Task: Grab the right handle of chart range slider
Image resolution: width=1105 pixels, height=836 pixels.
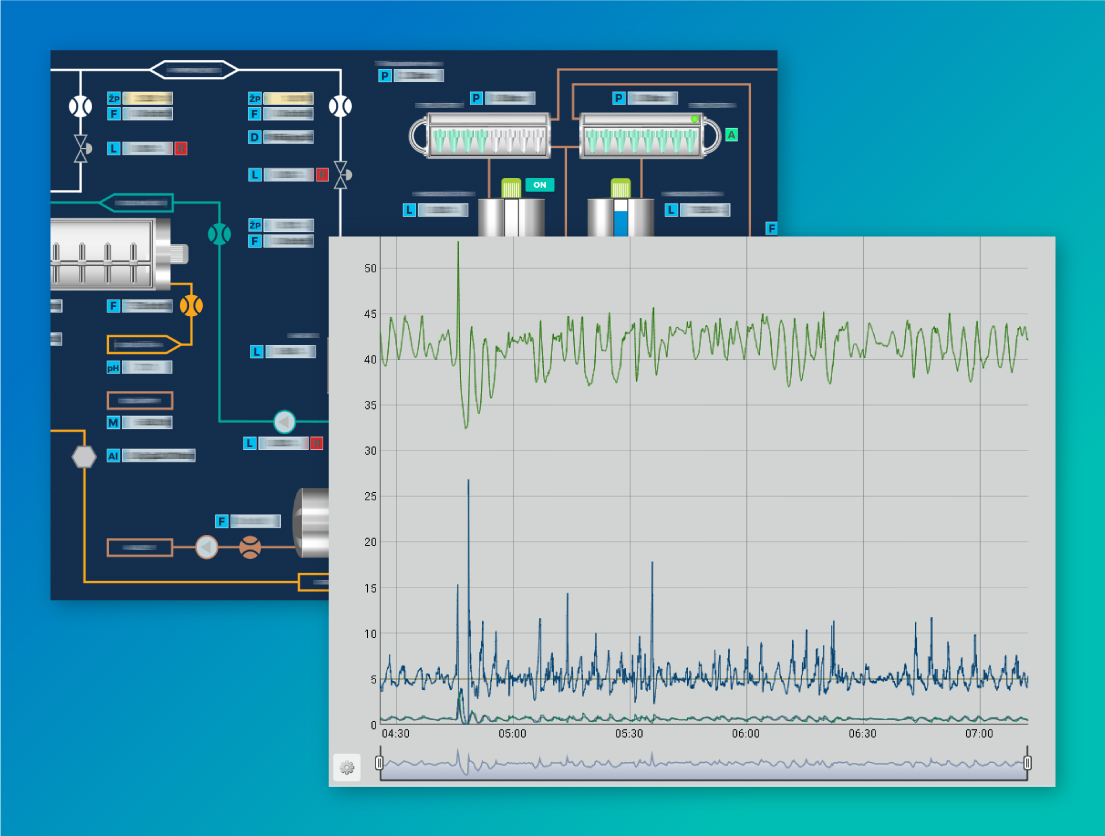Action: click(x=1027, y=764)
